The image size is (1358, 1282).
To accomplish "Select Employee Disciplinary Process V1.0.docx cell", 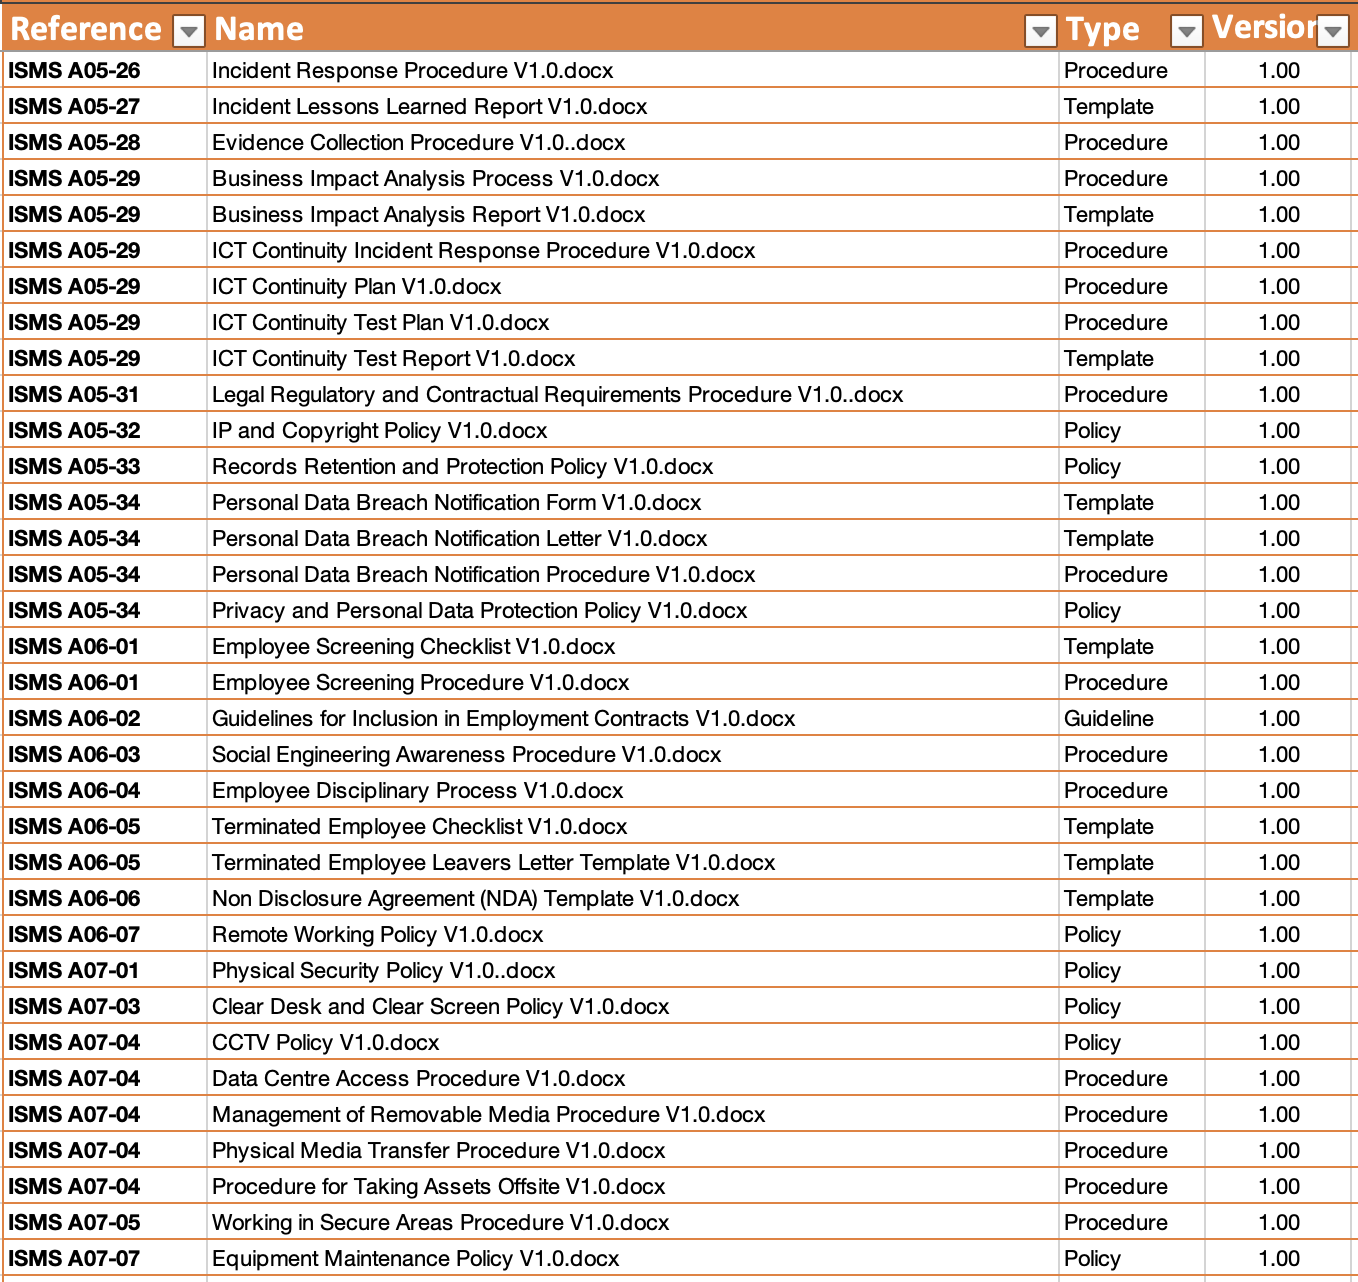I will point(633,791).
